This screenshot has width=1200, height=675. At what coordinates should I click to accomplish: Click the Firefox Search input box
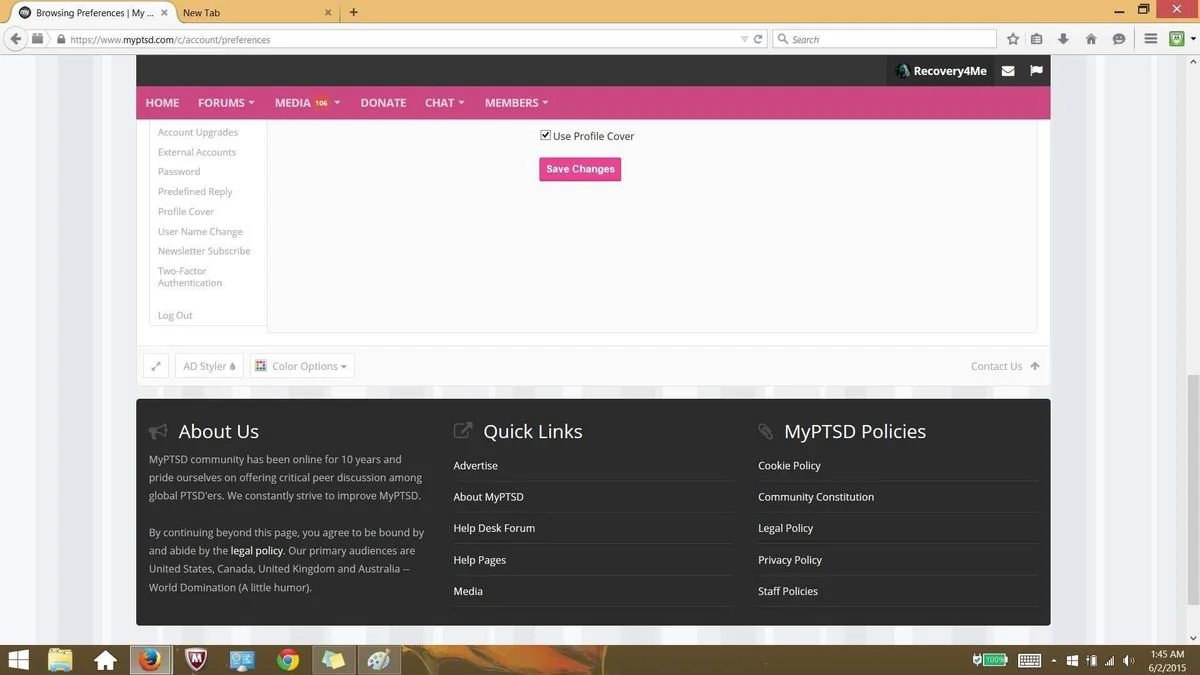click(885, 39)
